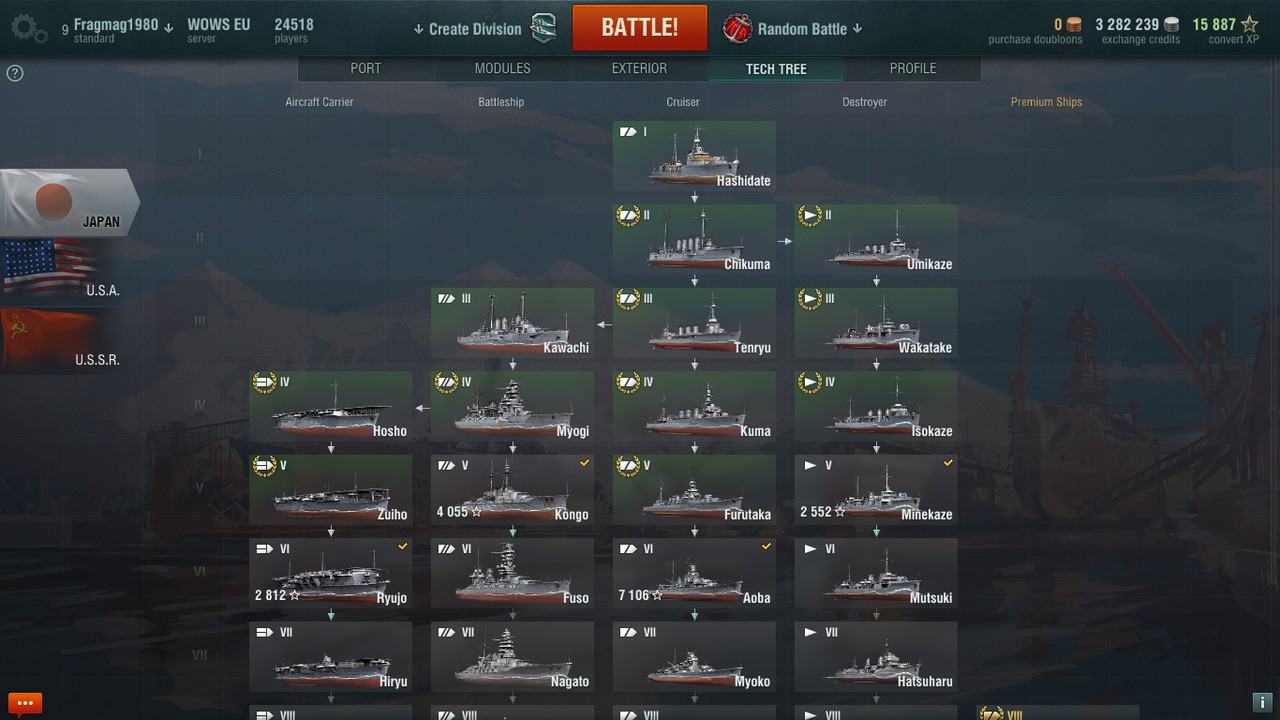Screen dimensions: 1280x720
Task: Click the help question mark icon
Action: coord(15,73)
